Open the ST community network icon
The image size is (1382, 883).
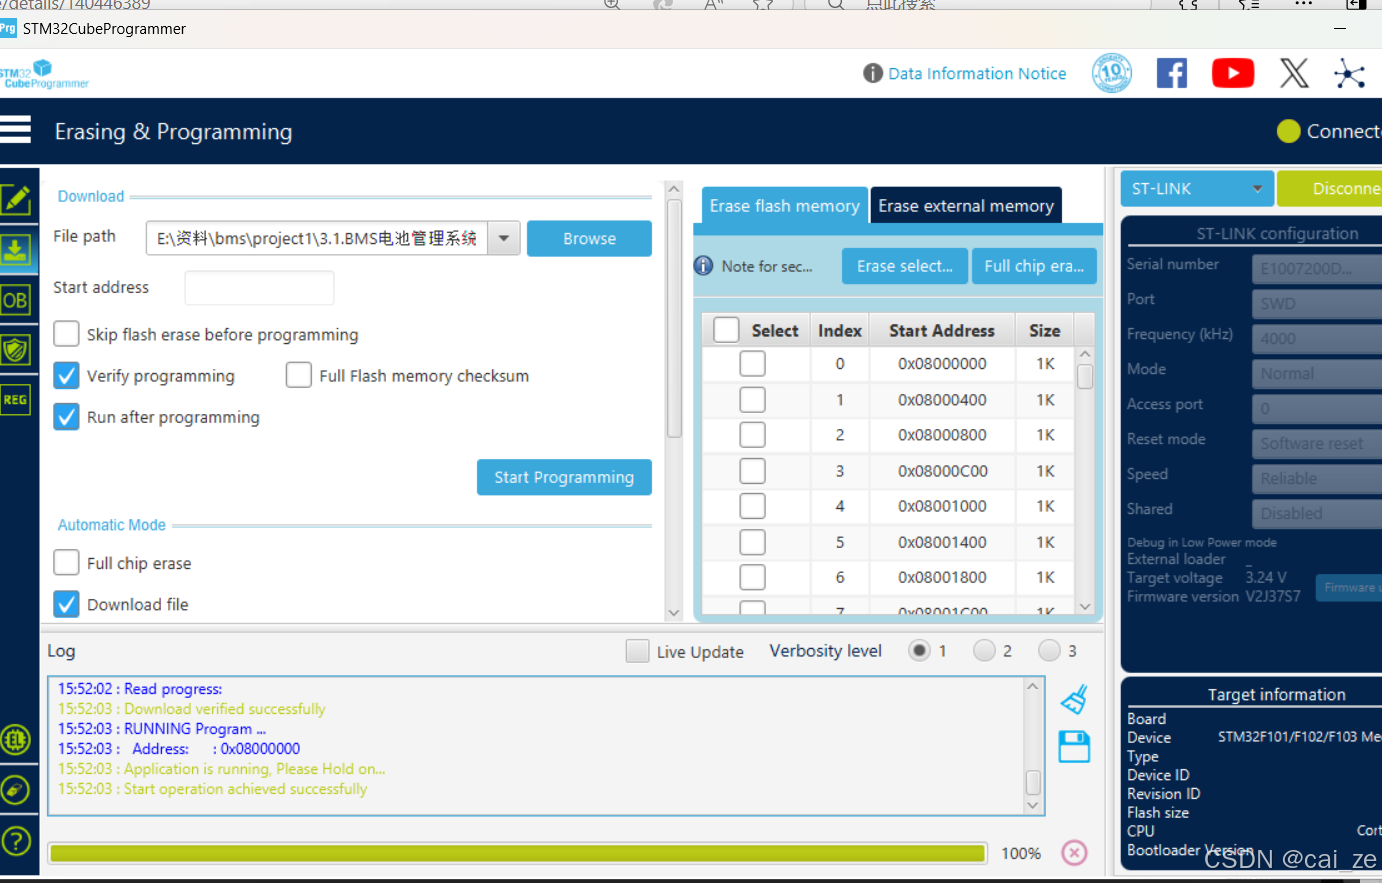pos(1349,73)
